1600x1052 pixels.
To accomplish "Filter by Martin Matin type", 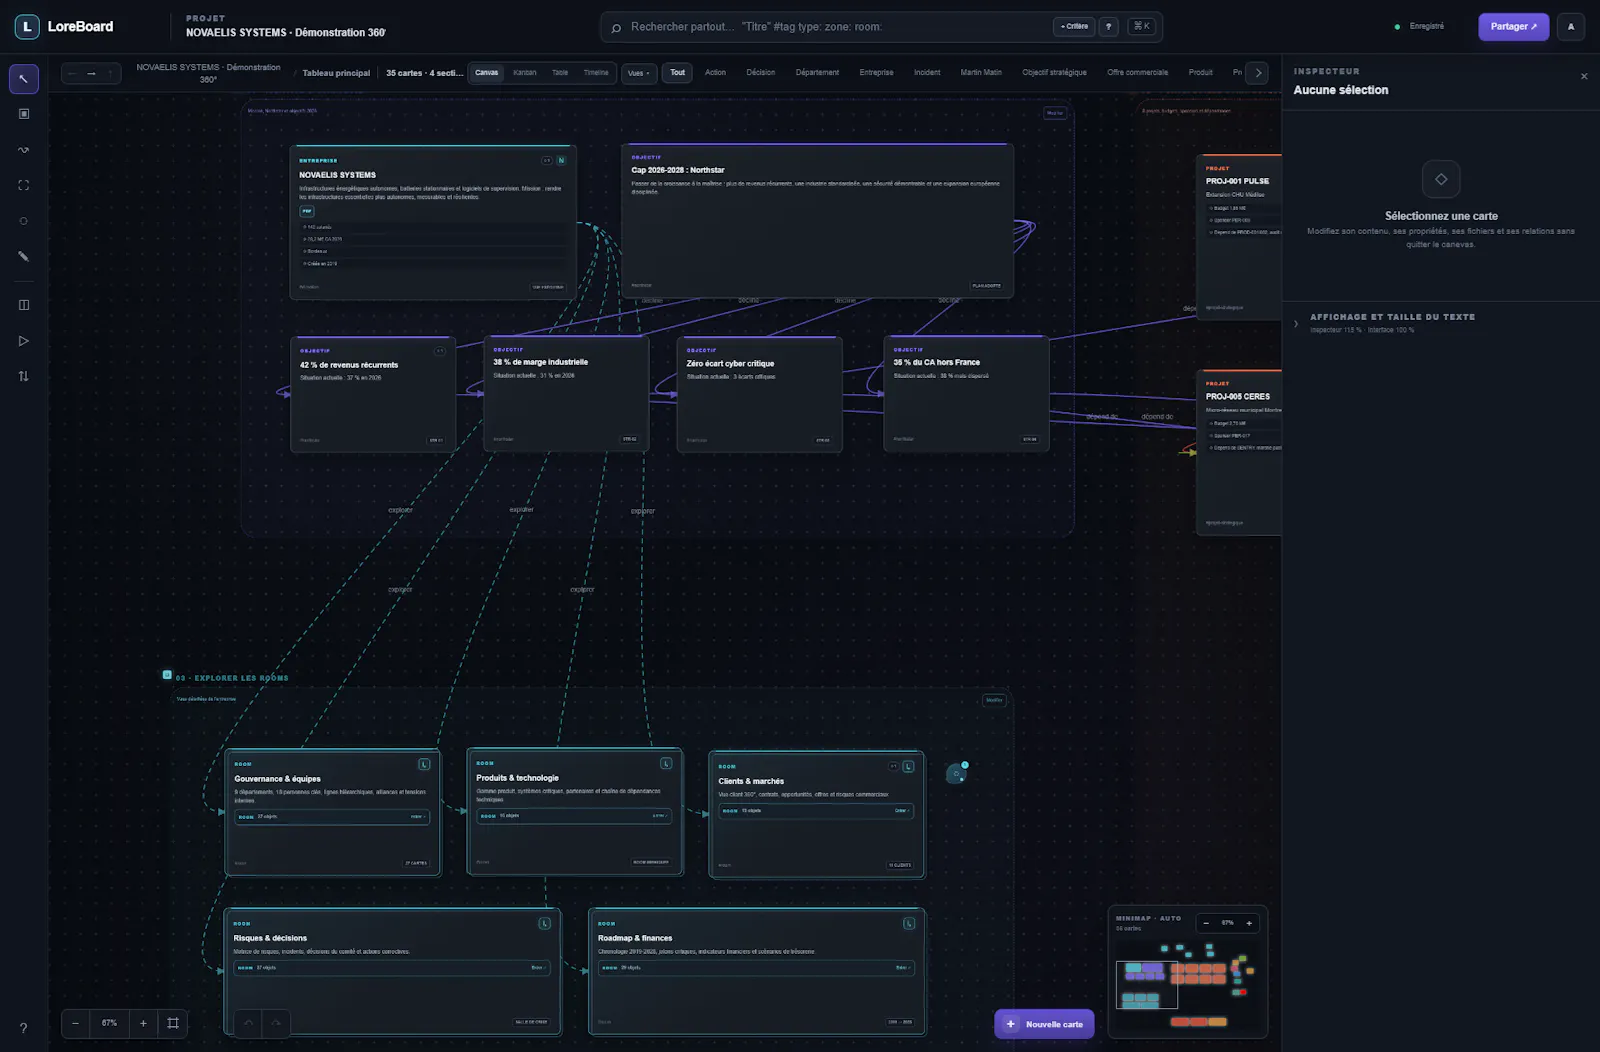I will pyautogui.click(x=981, y=73).
